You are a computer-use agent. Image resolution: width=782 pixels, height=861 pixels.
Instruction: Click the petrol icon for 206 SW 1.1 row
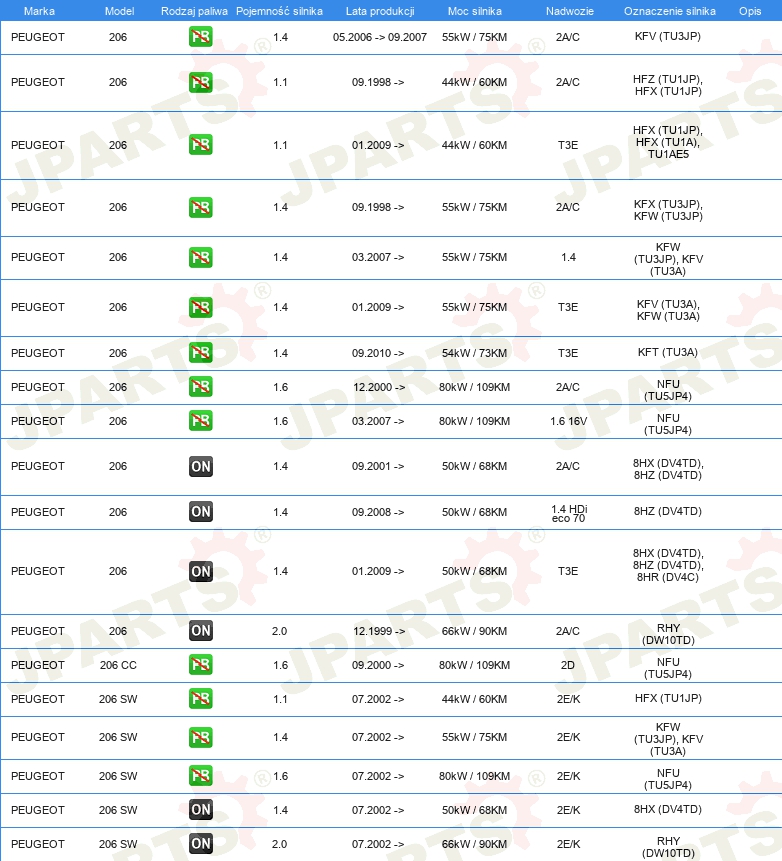(x=200, y=699)
